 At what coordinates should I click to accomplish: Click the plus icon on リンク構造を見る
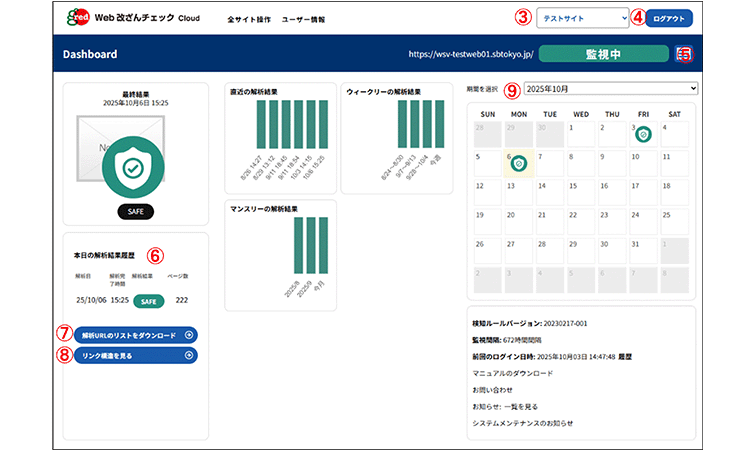coord(189,355)
